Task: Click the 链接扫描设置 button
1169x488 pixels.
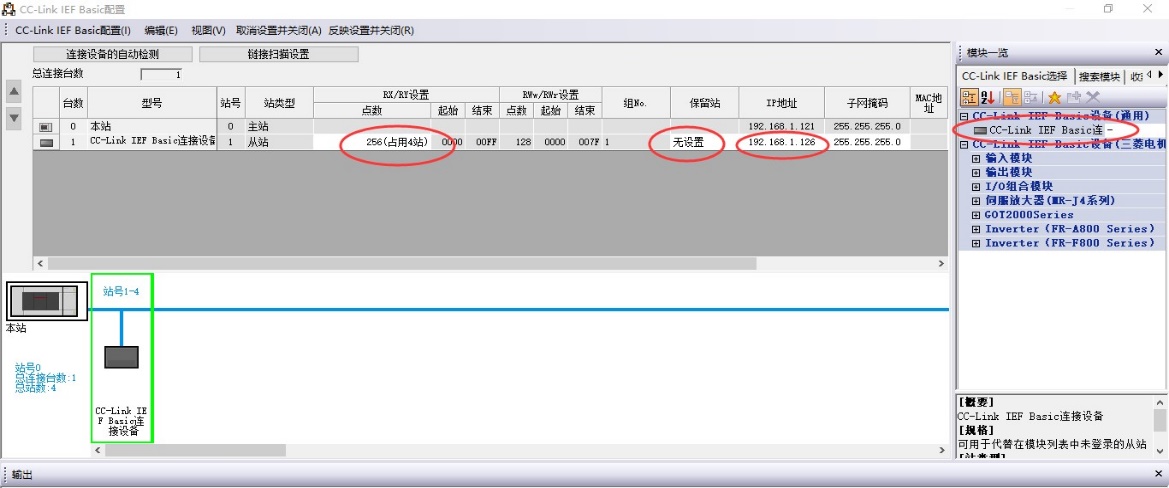Action: pyautogui.click(x=279, y=54)
